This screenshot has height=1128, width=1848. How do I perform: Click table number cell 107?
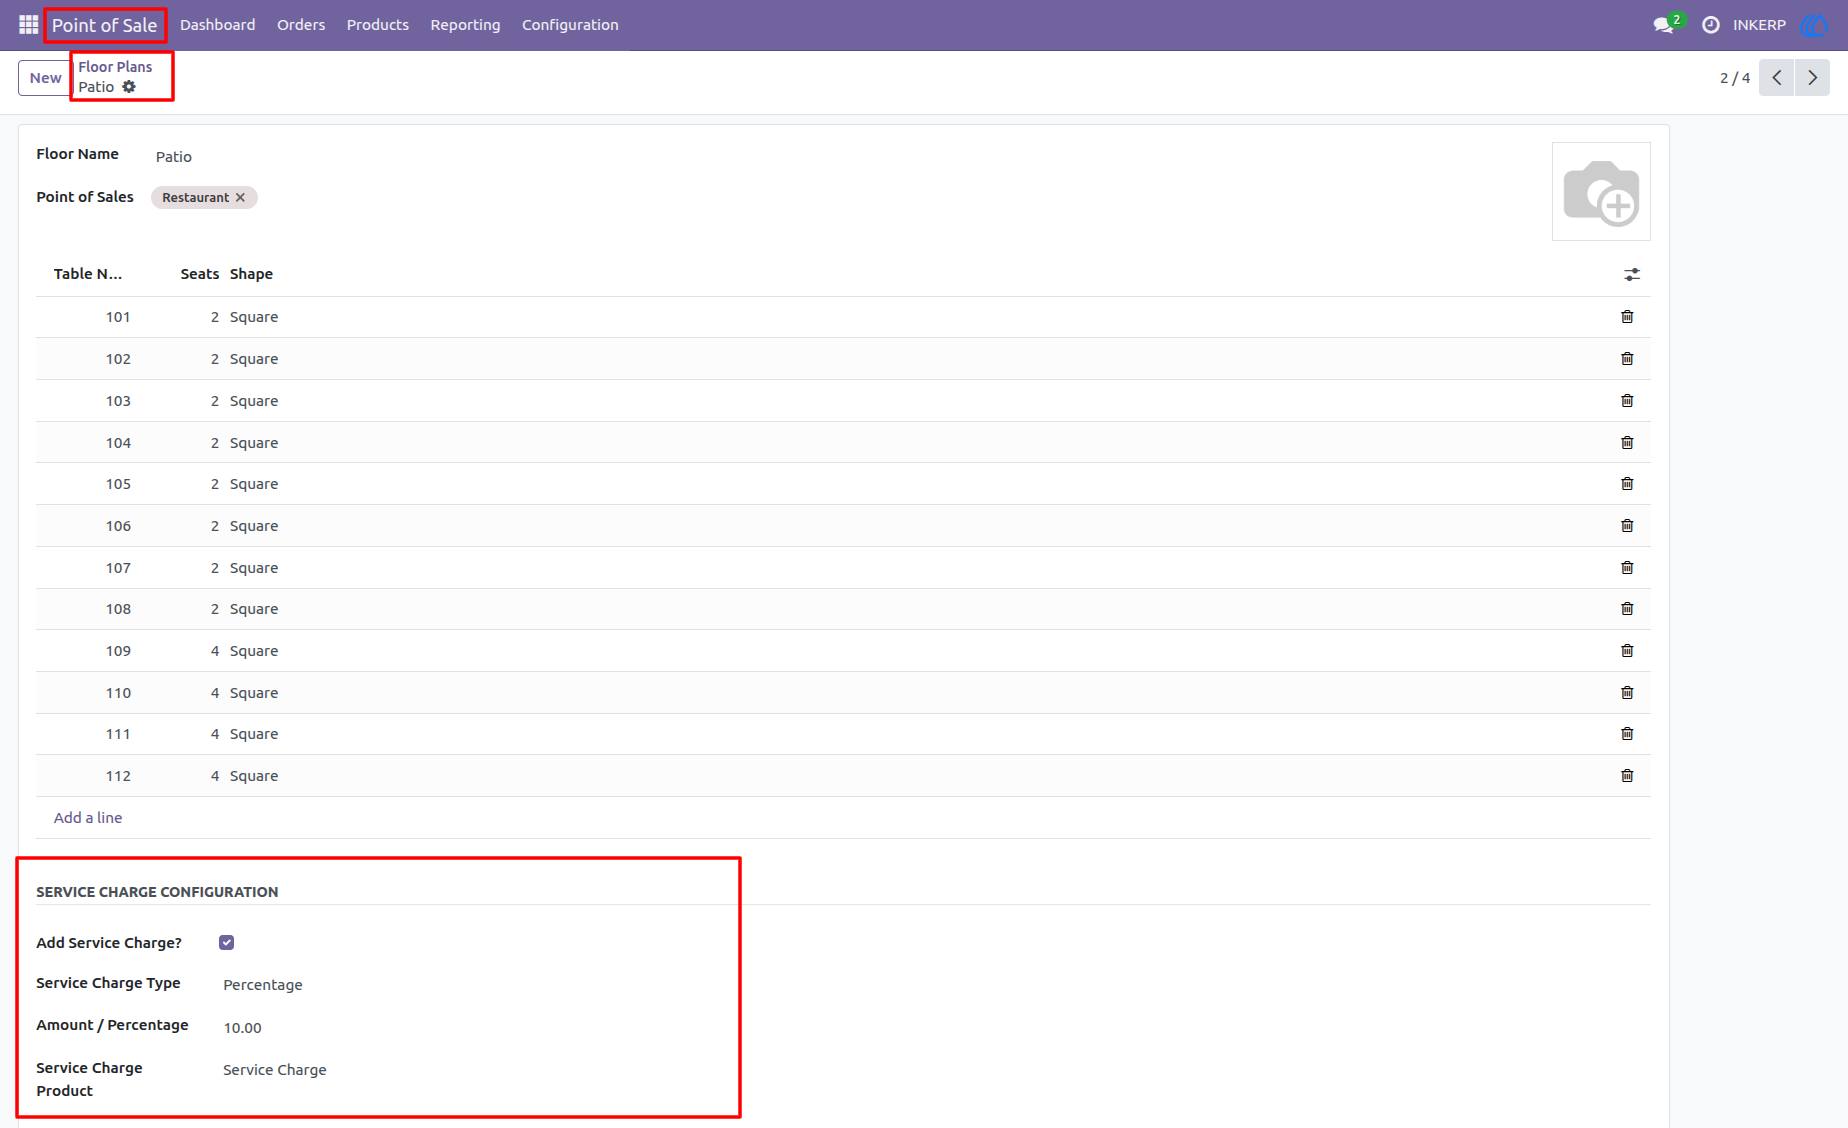[x=118, y=568]
